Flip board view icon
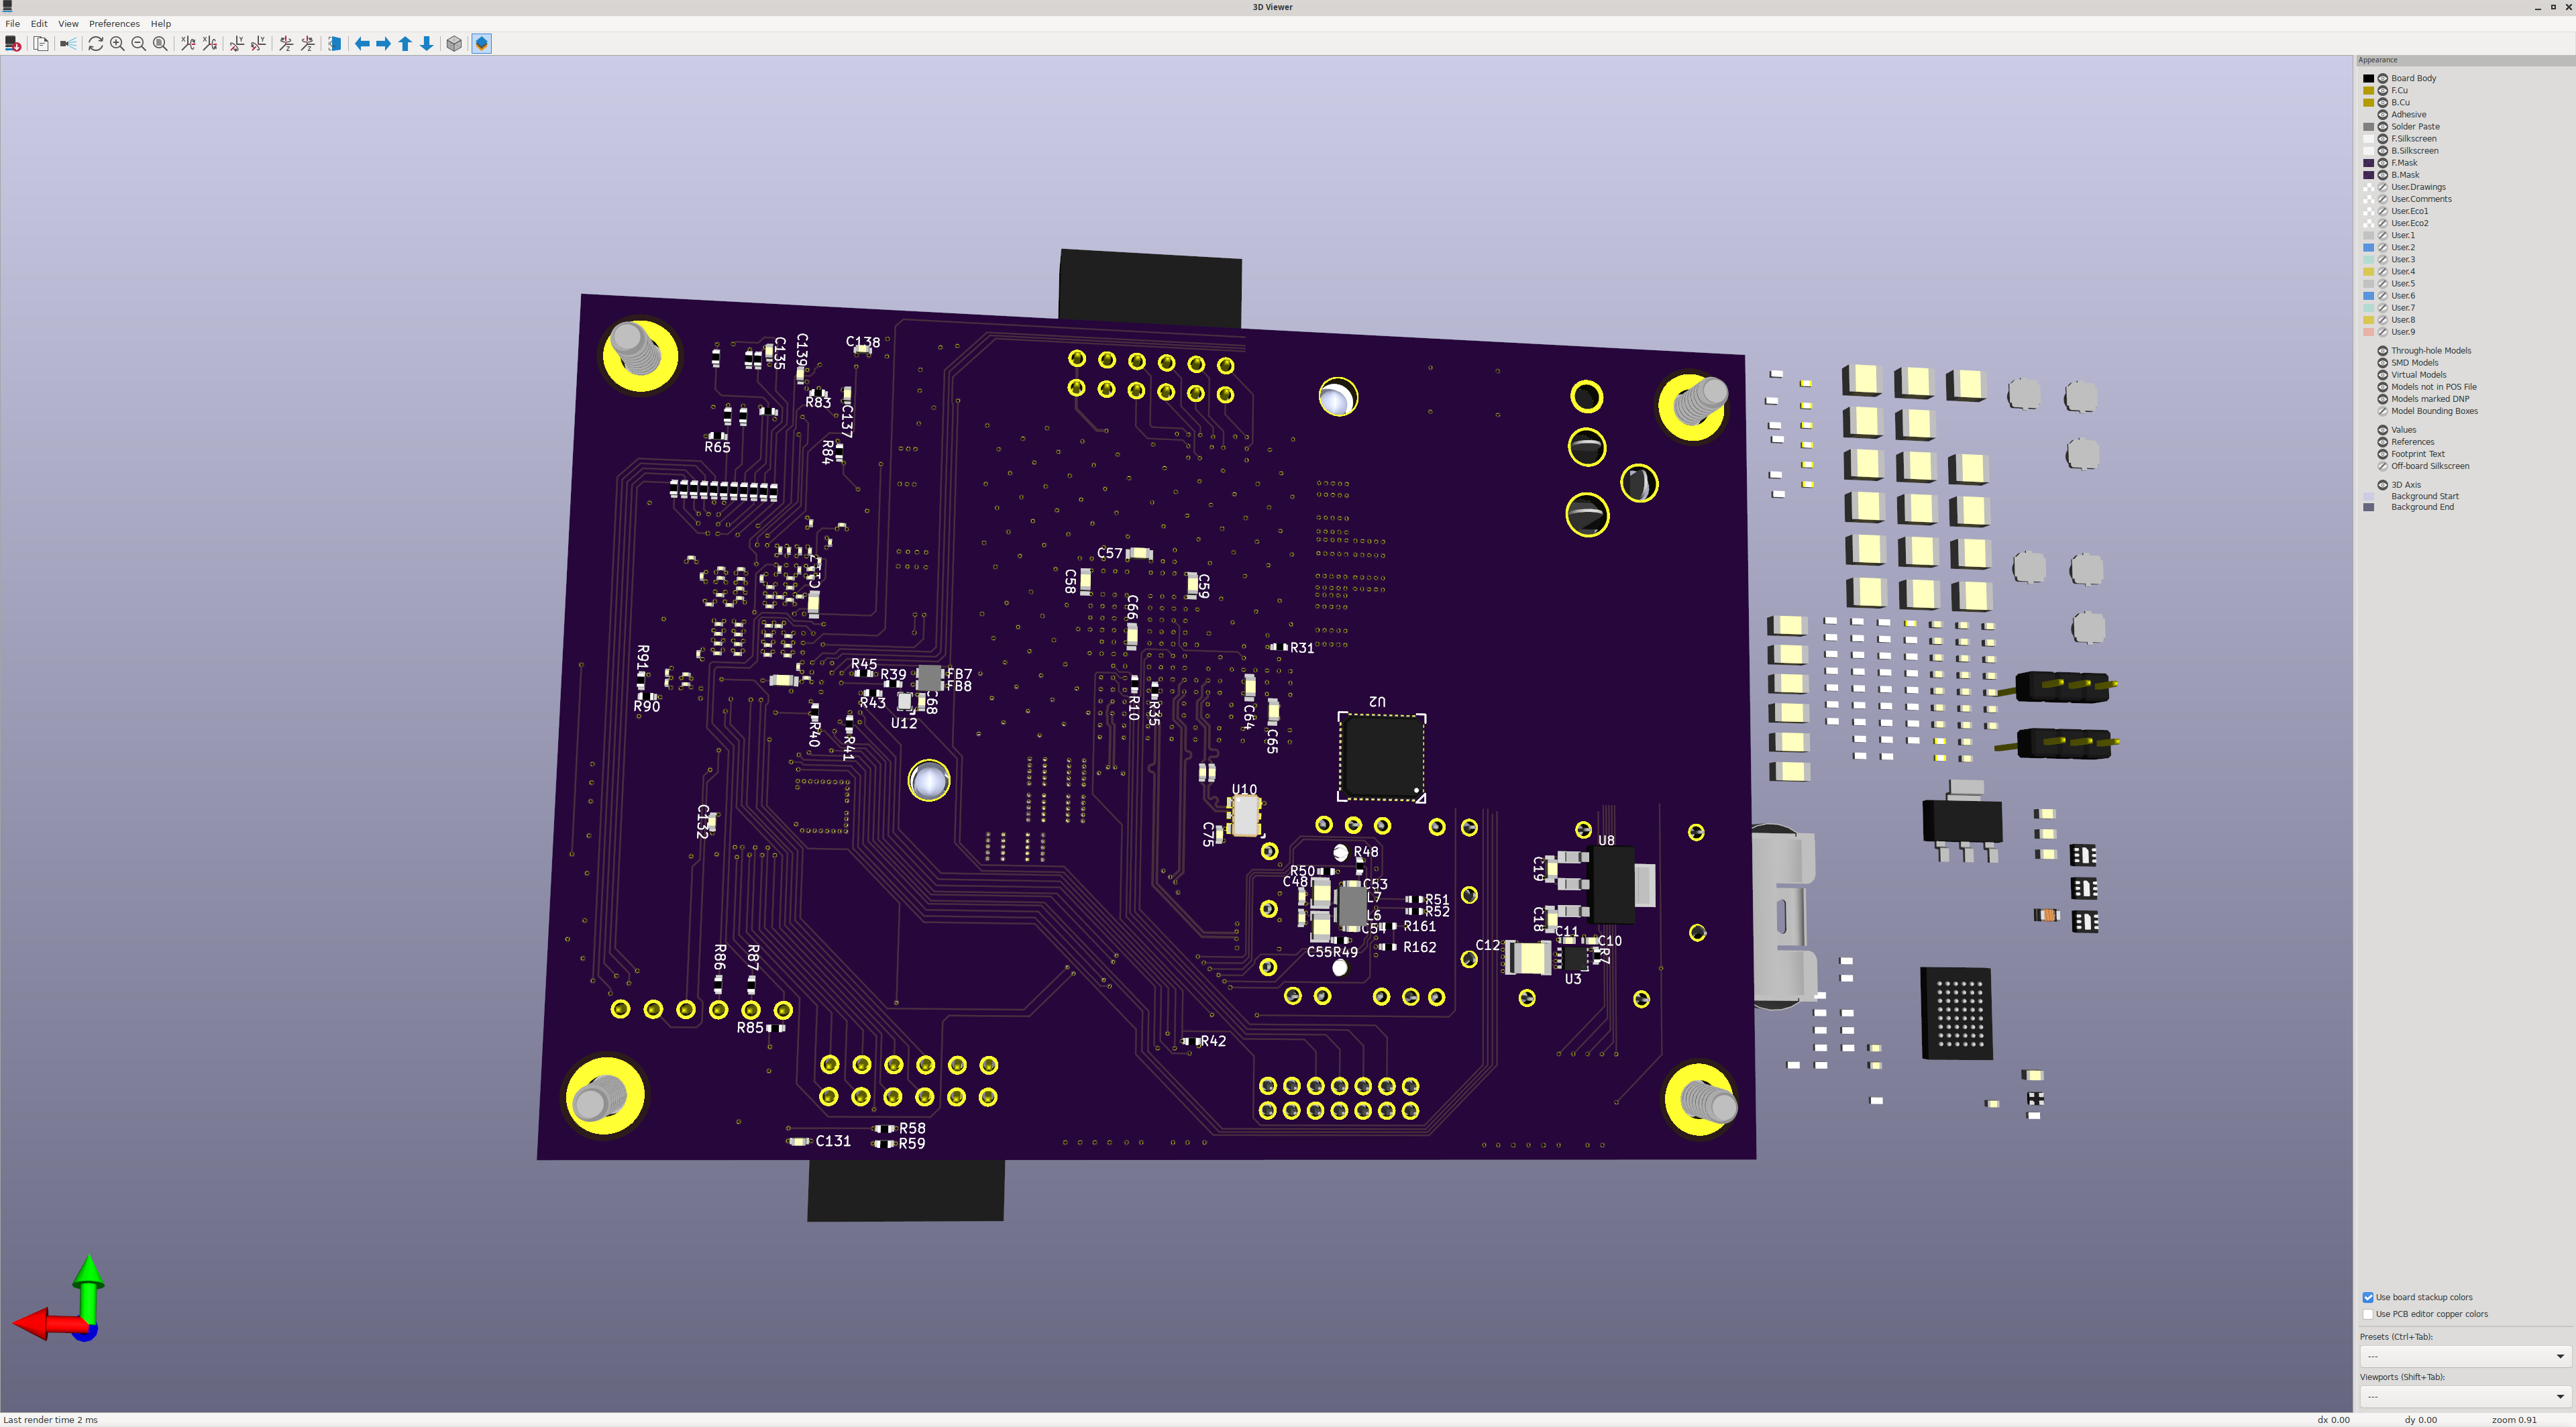The image size is (2576, 1427). [x=335, y=44]
